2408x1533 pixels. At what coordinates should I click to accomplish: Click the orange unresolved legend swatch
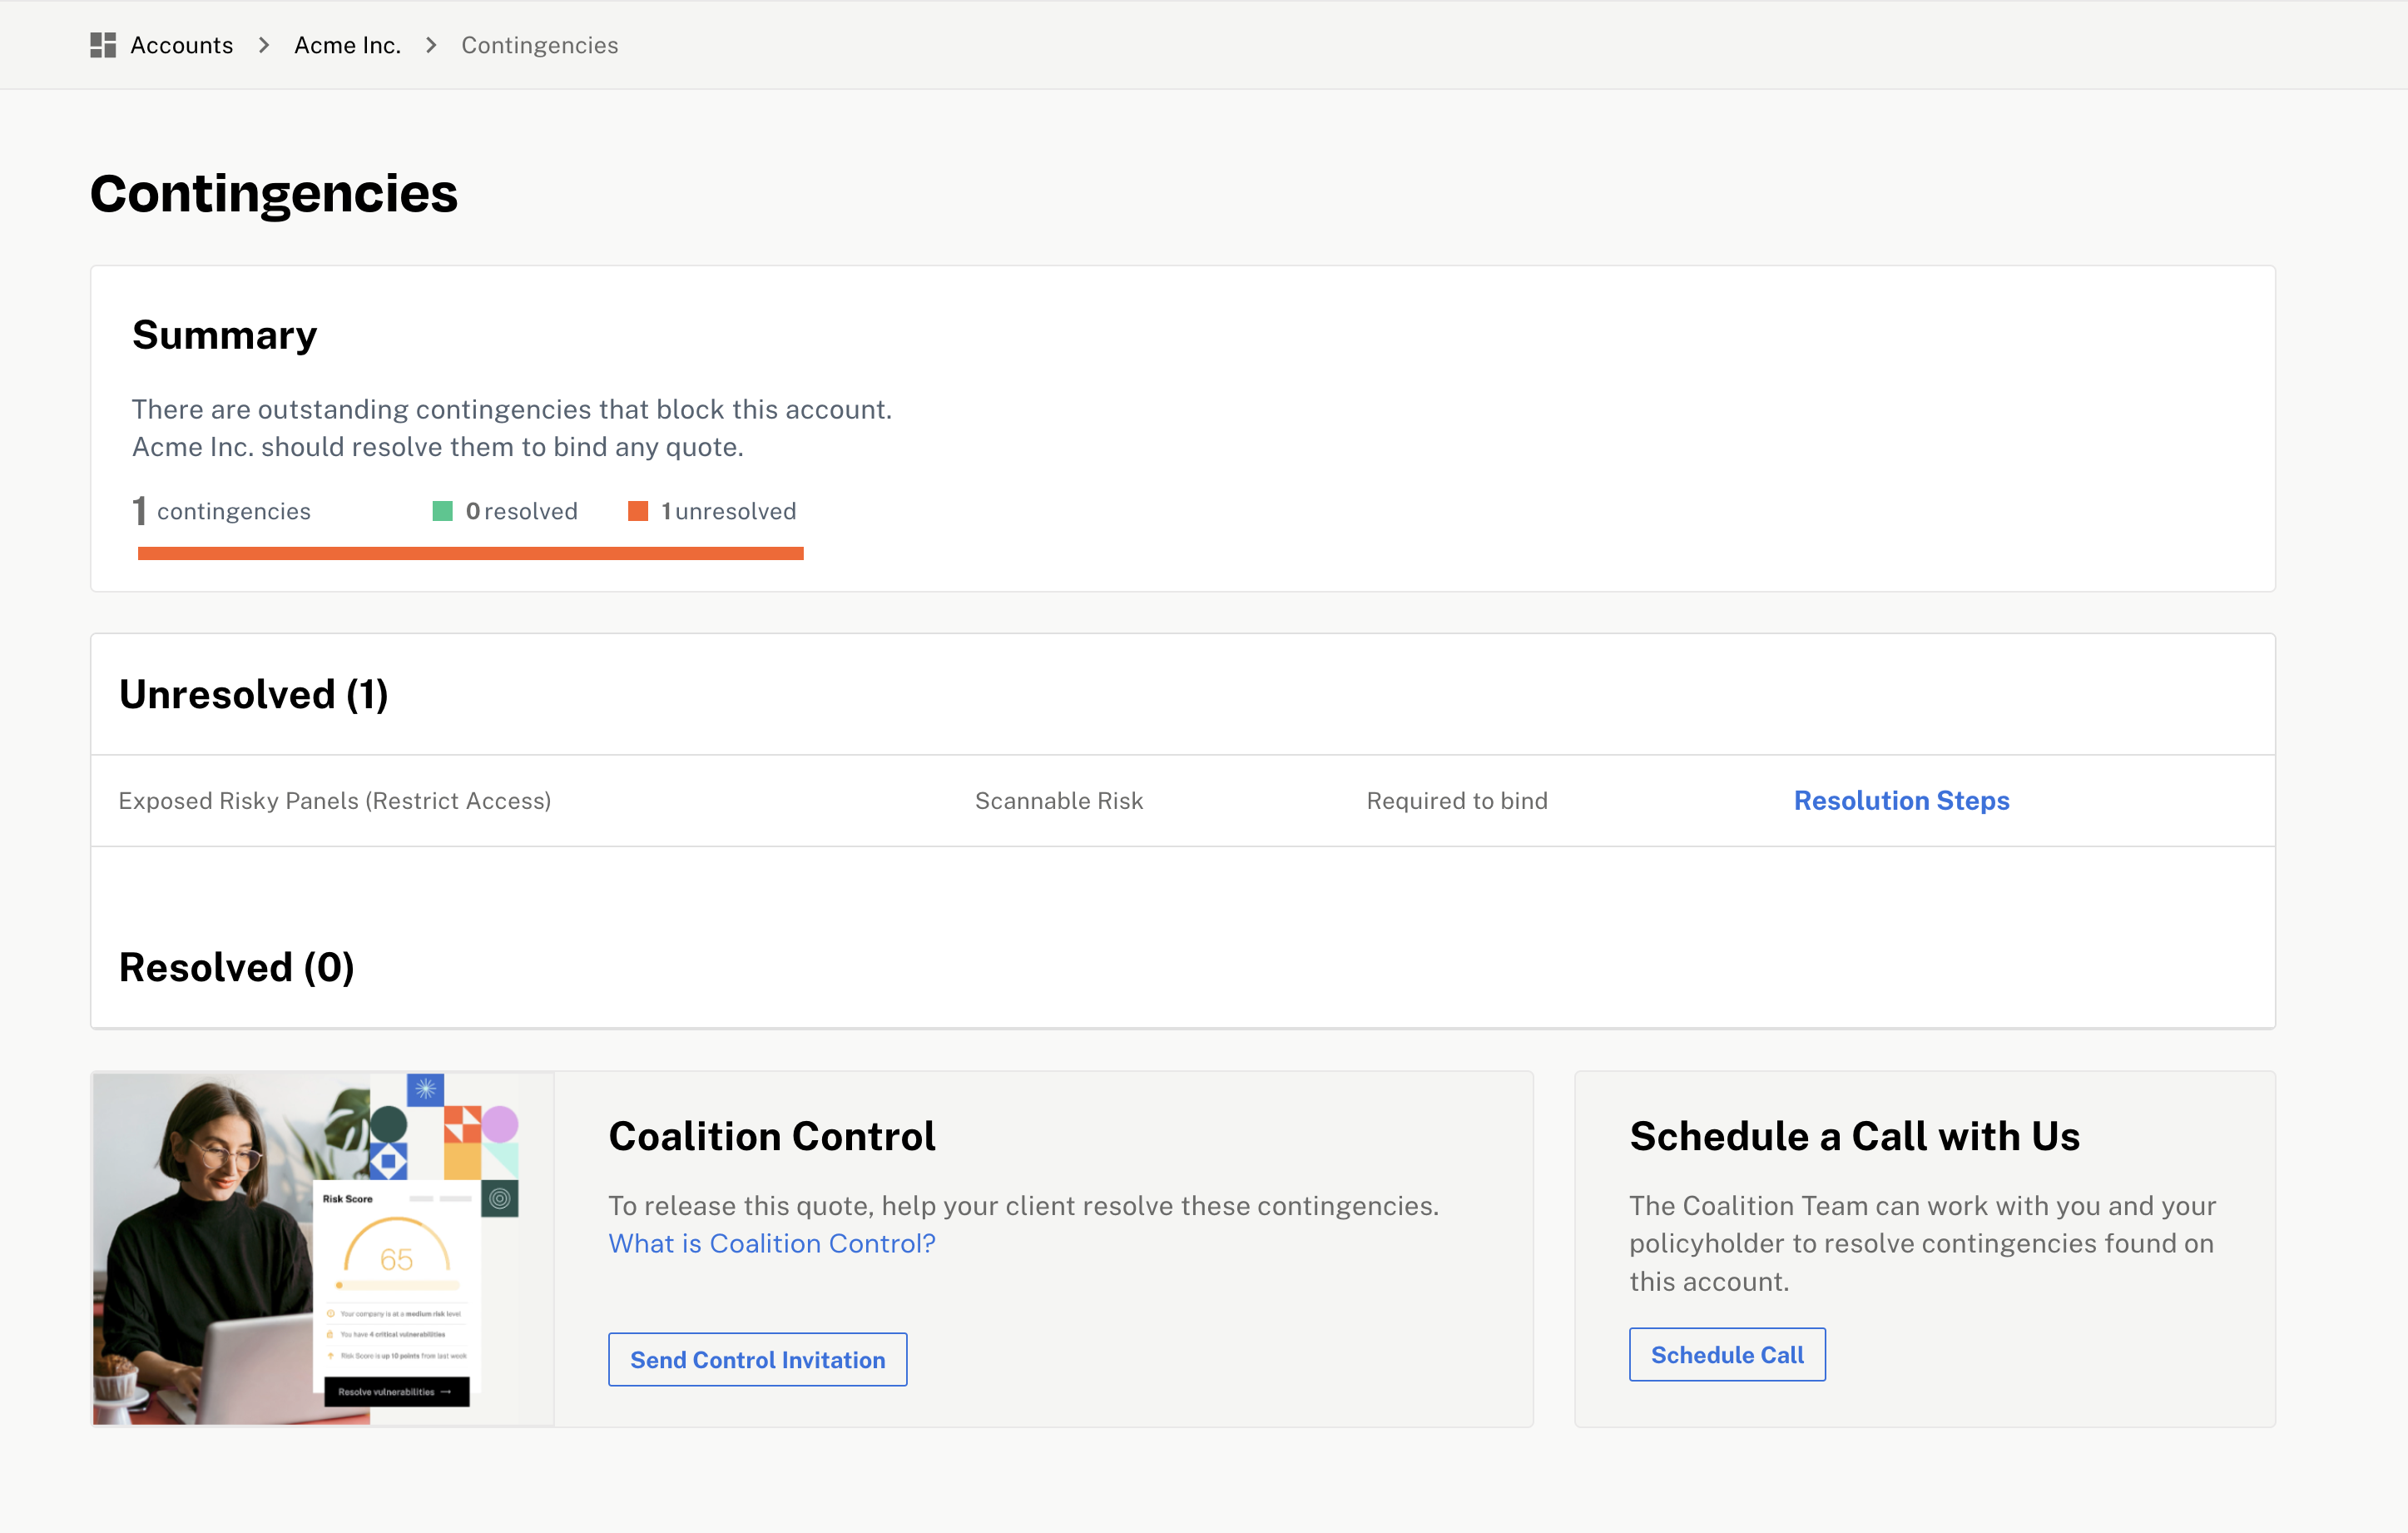coord(638,511)
